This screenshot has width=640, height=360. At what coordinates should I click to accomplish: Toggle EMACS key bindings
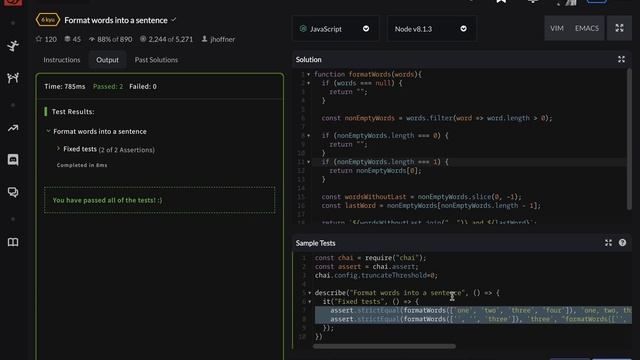pyautogui.click(x=587, y=28)
